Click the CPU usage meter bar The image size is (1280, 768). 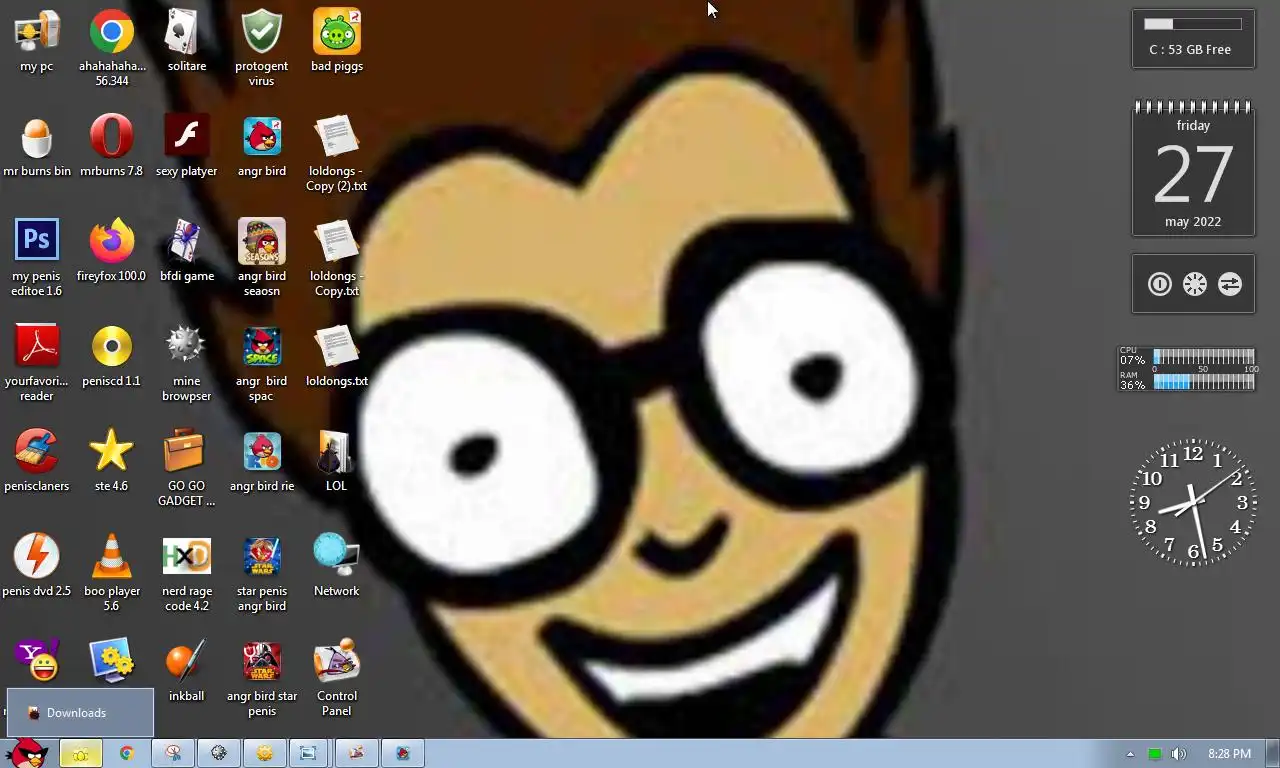1203,356
